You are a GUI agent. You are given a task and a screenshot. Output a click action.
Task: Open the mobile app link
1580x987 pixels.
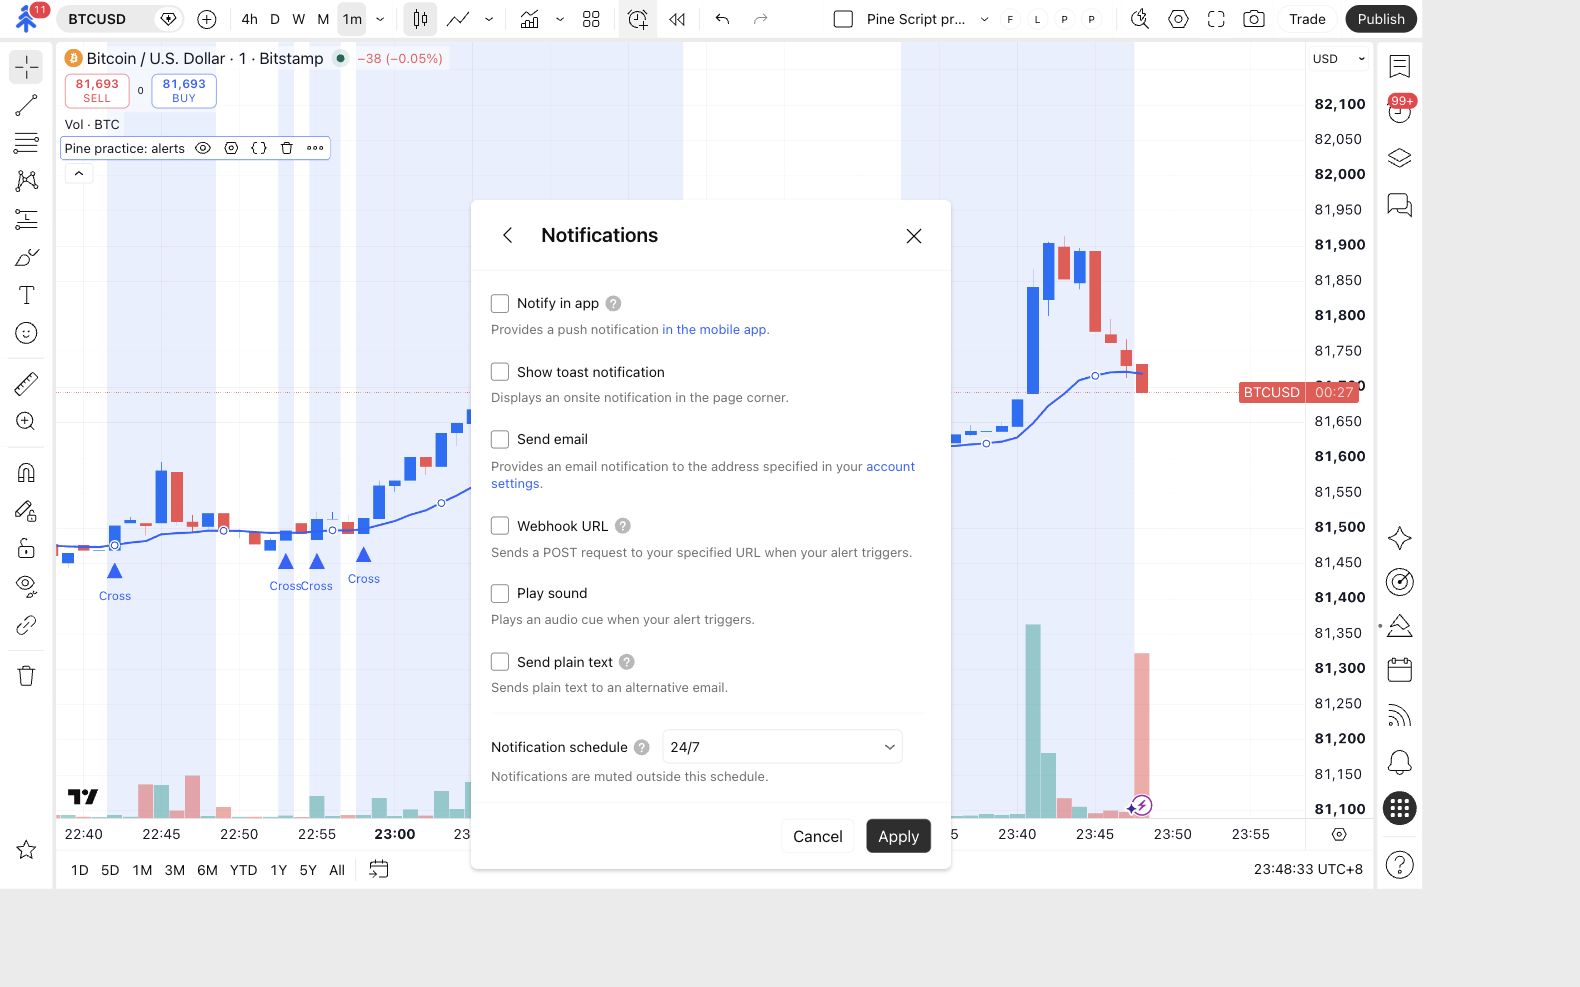[715, 329]
